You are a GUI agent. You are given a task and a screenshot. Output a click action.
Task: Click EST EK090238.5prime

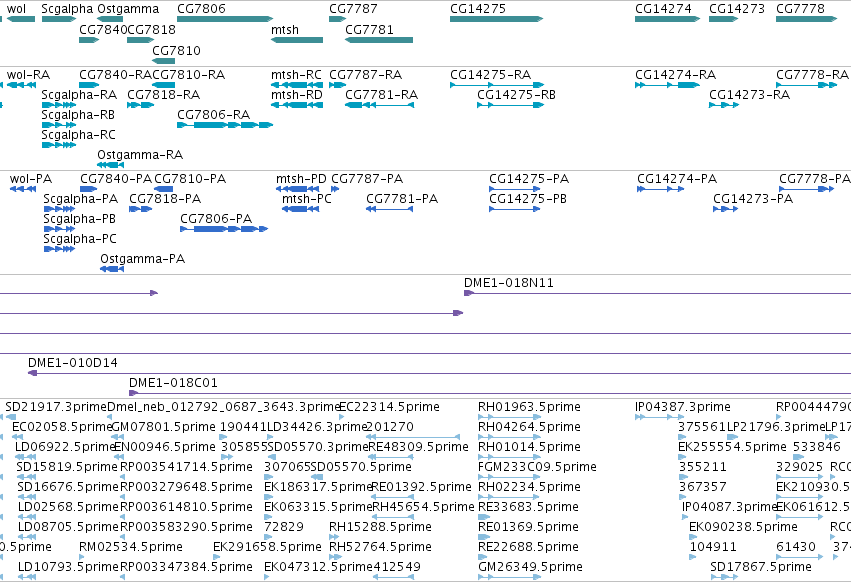pos(744,527)
